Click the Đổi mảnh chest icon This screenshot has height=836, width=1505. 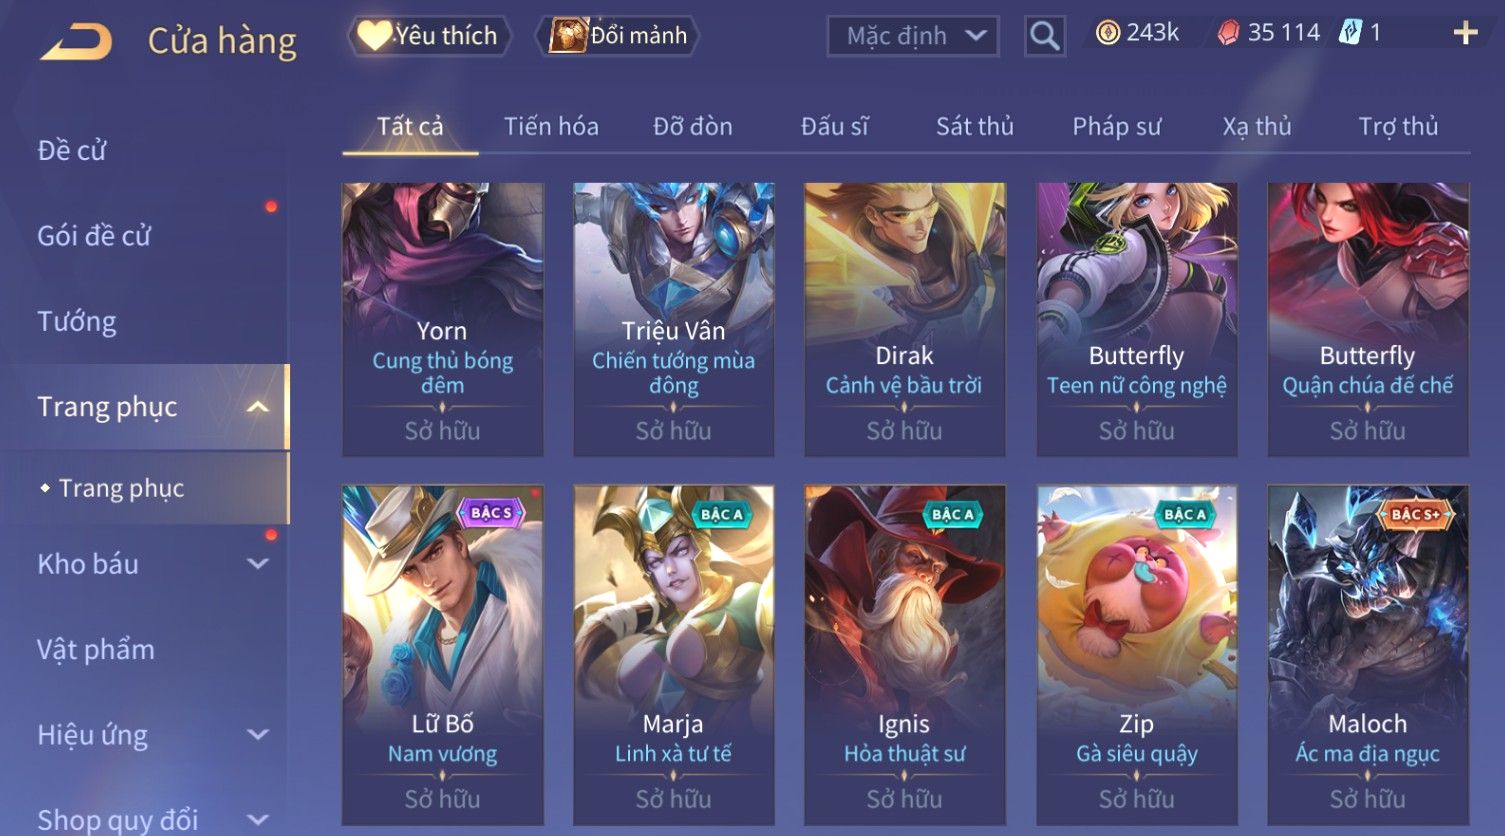point(567,35)
